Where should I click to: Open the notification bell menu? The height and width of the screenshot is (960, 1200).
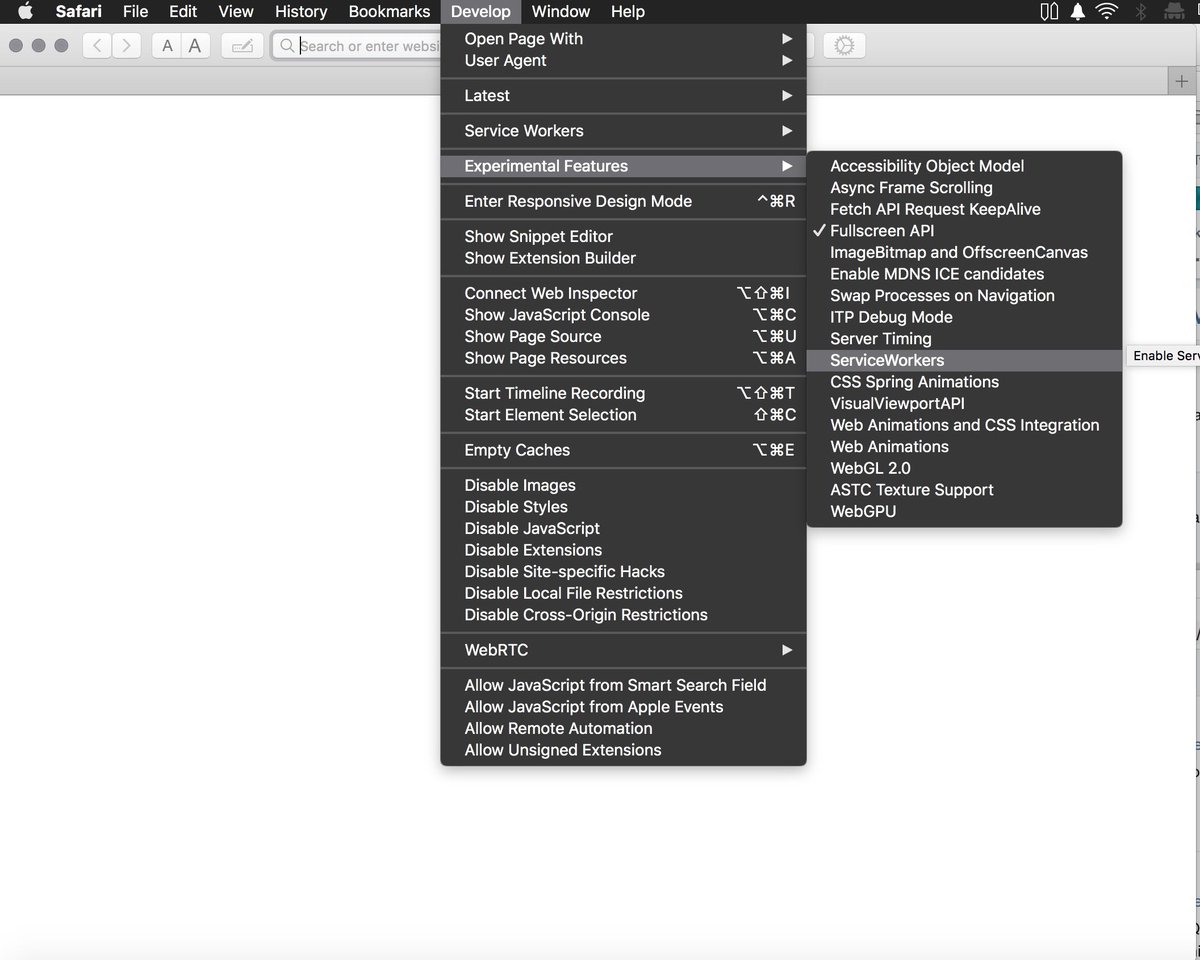(x=1078, y=11)
